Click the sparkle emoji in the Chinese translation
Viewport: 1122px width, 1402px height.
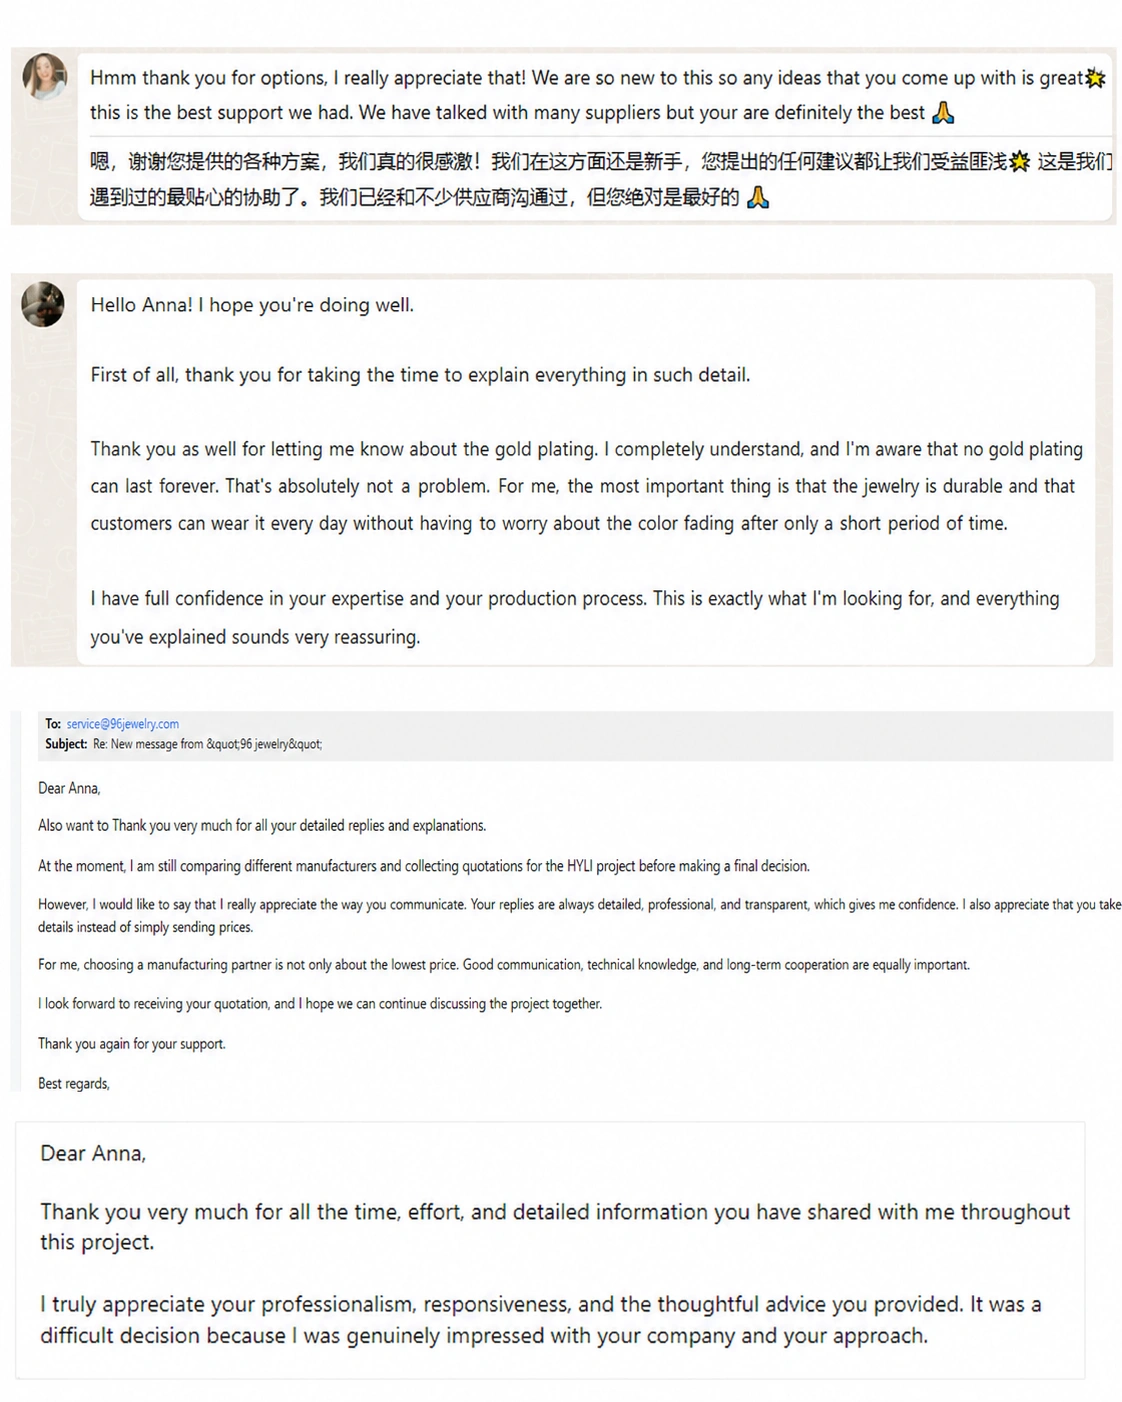pyautogui.click(x=1019, y=162)
